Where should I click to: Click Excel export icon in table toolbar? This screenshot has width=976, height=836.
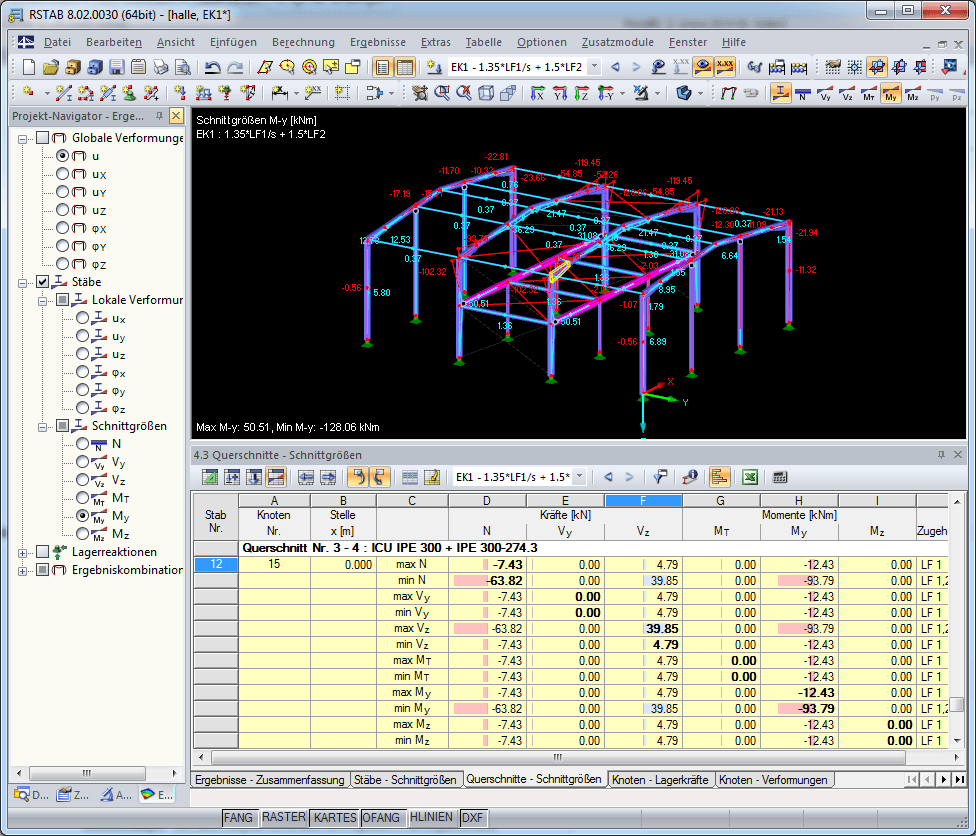coord(749,477)
